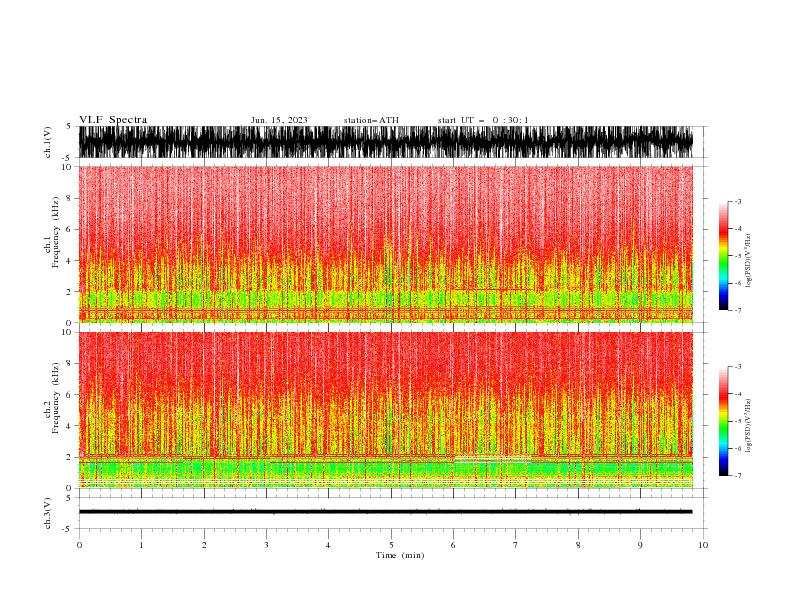Click the ch.2 "Frequency (kHz)" axis label
The image size is (792, 612).
tap(56, 397)
